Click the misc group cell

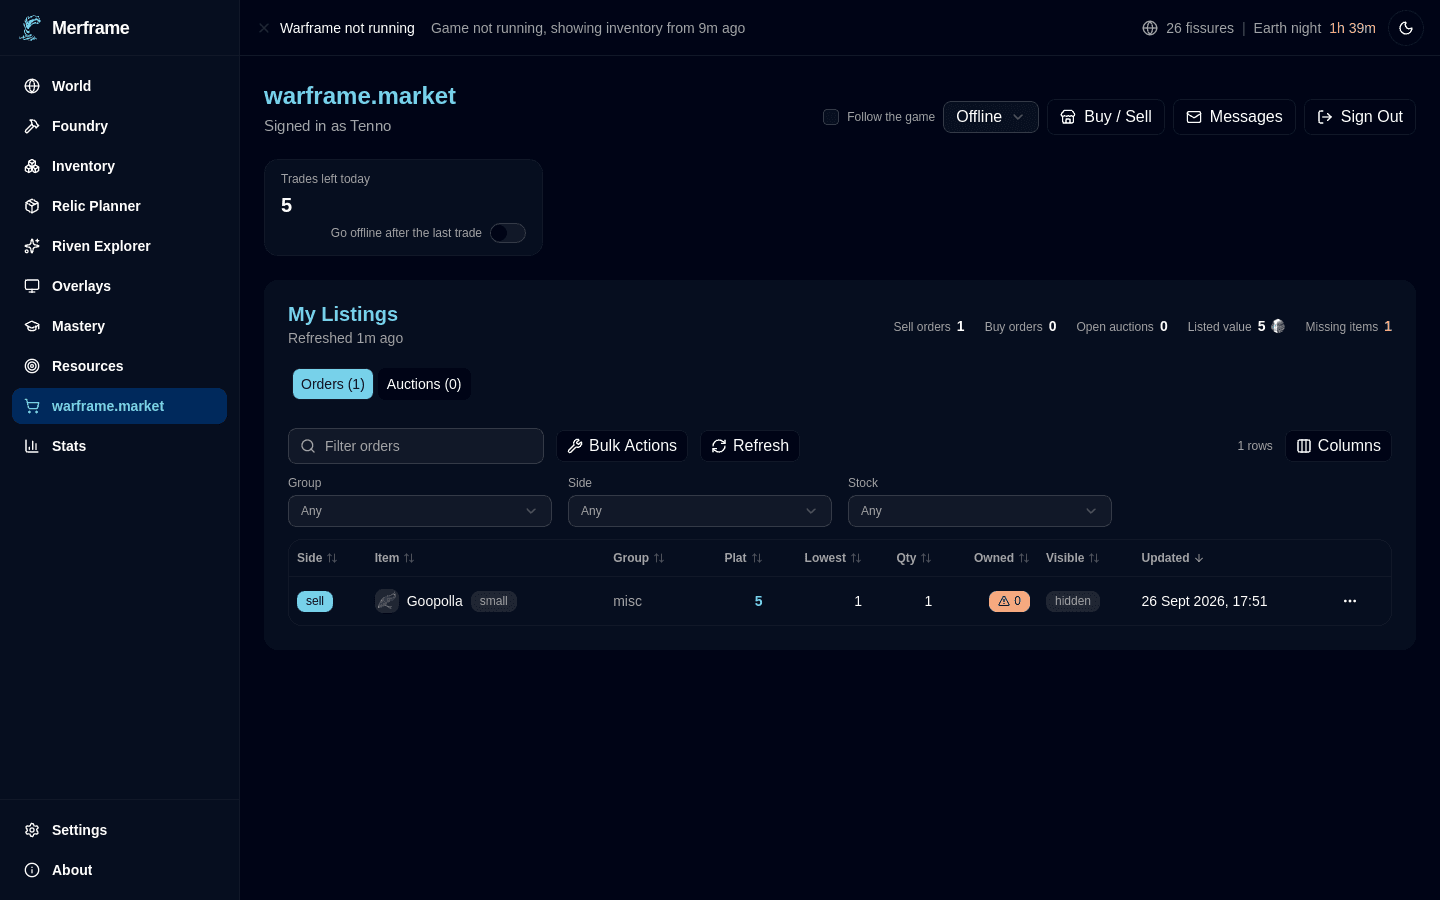627,601
